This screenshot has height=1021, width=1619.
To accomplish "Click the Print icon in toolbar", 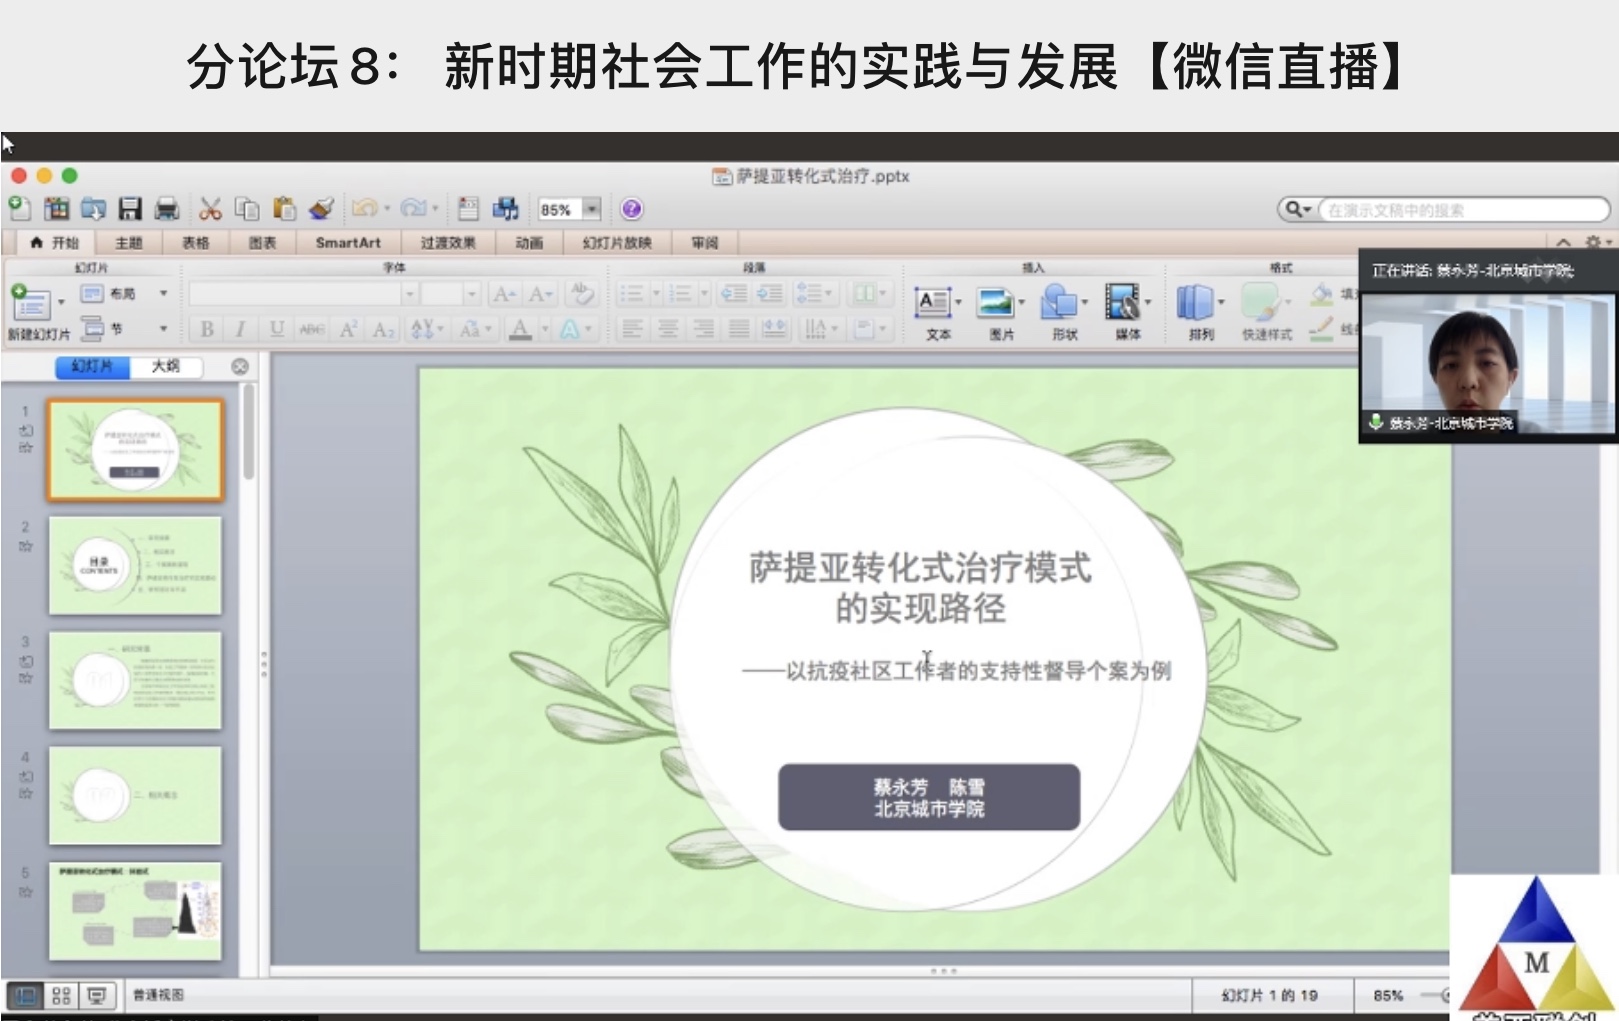I will tap(166, 209).
